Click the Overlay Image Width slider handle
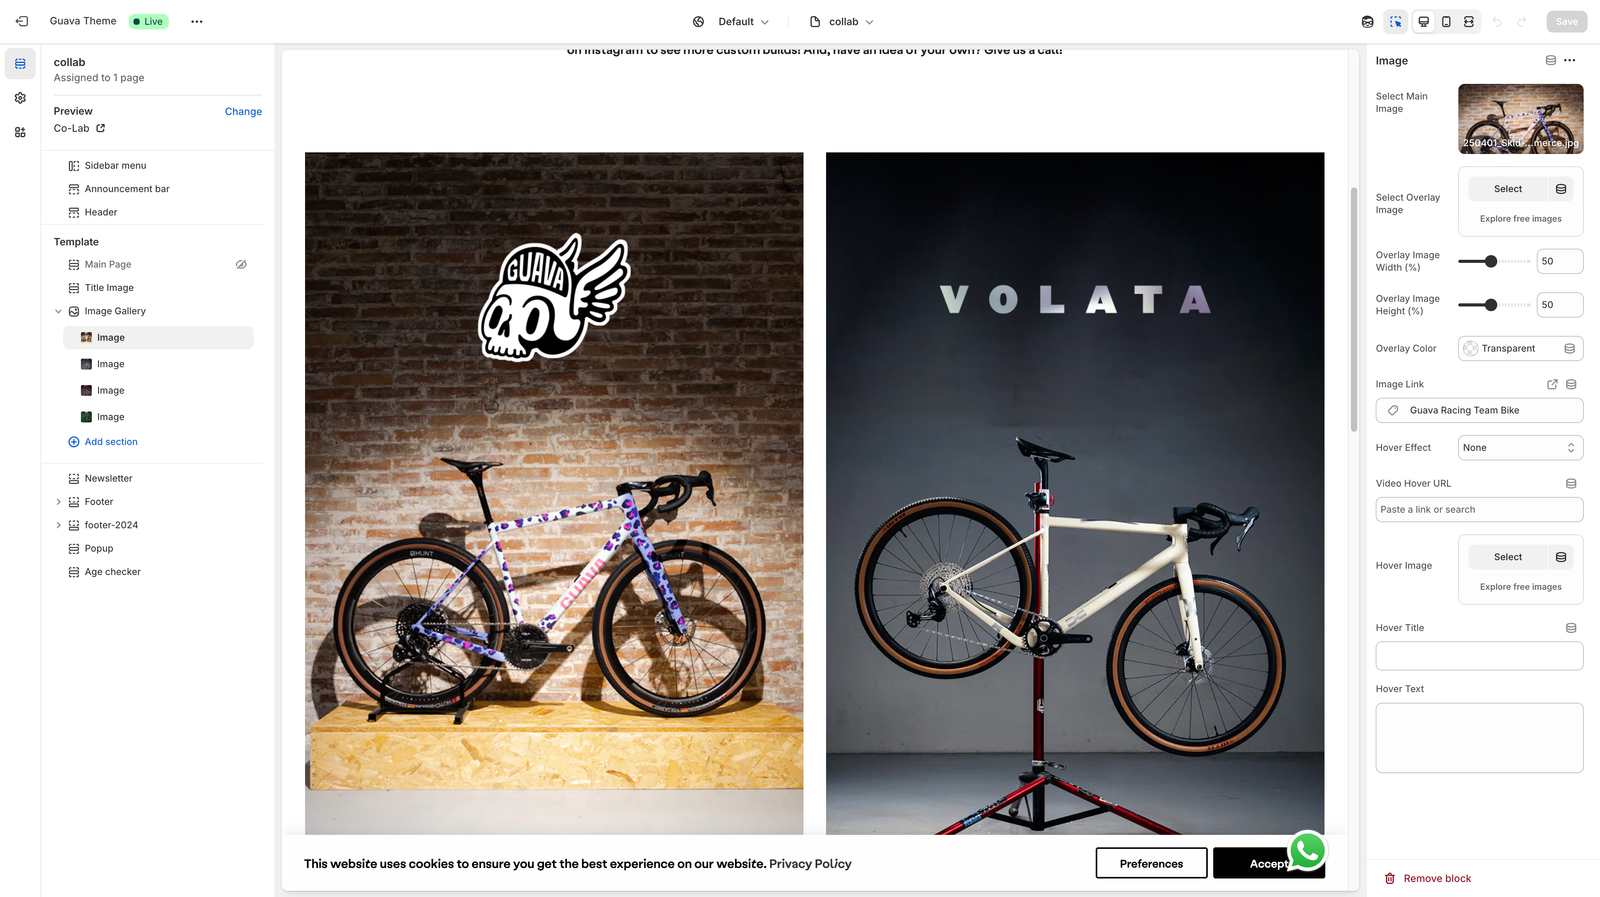 1491,261
